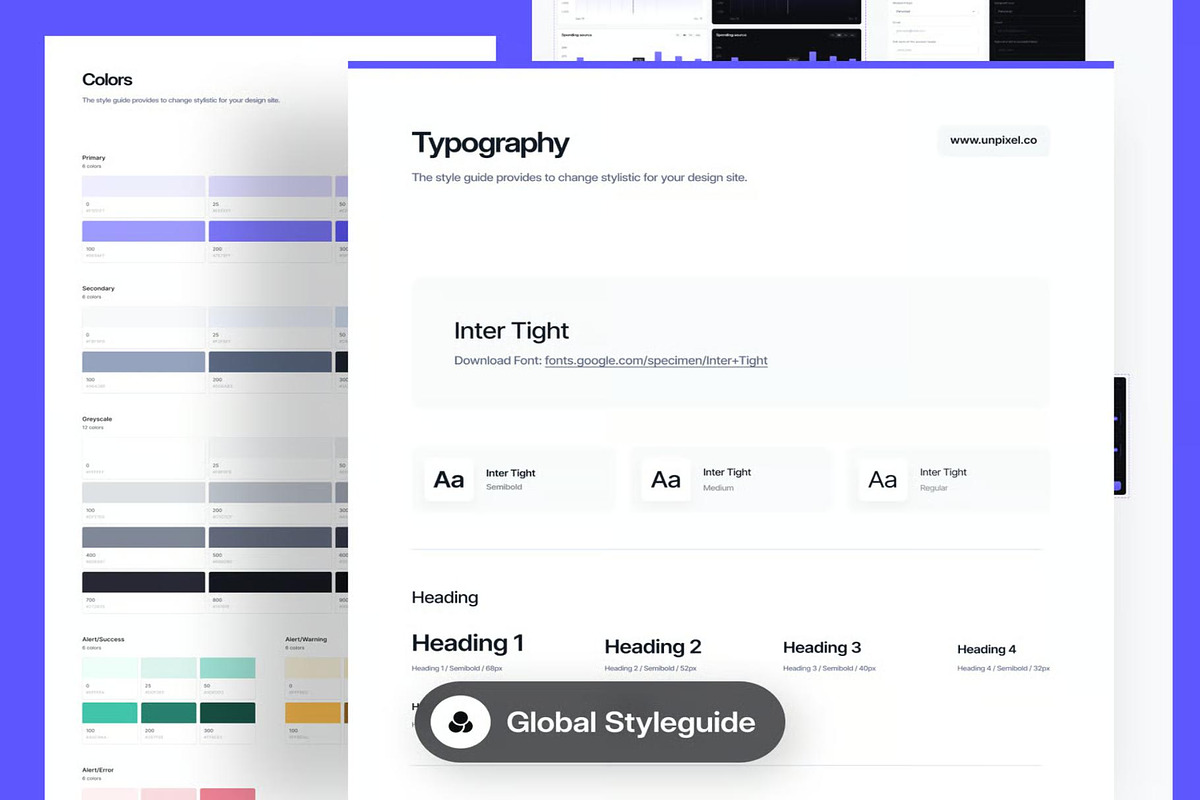
Task: Pick the Secondary 200 color swatch
Action: (x=270, y=362)
